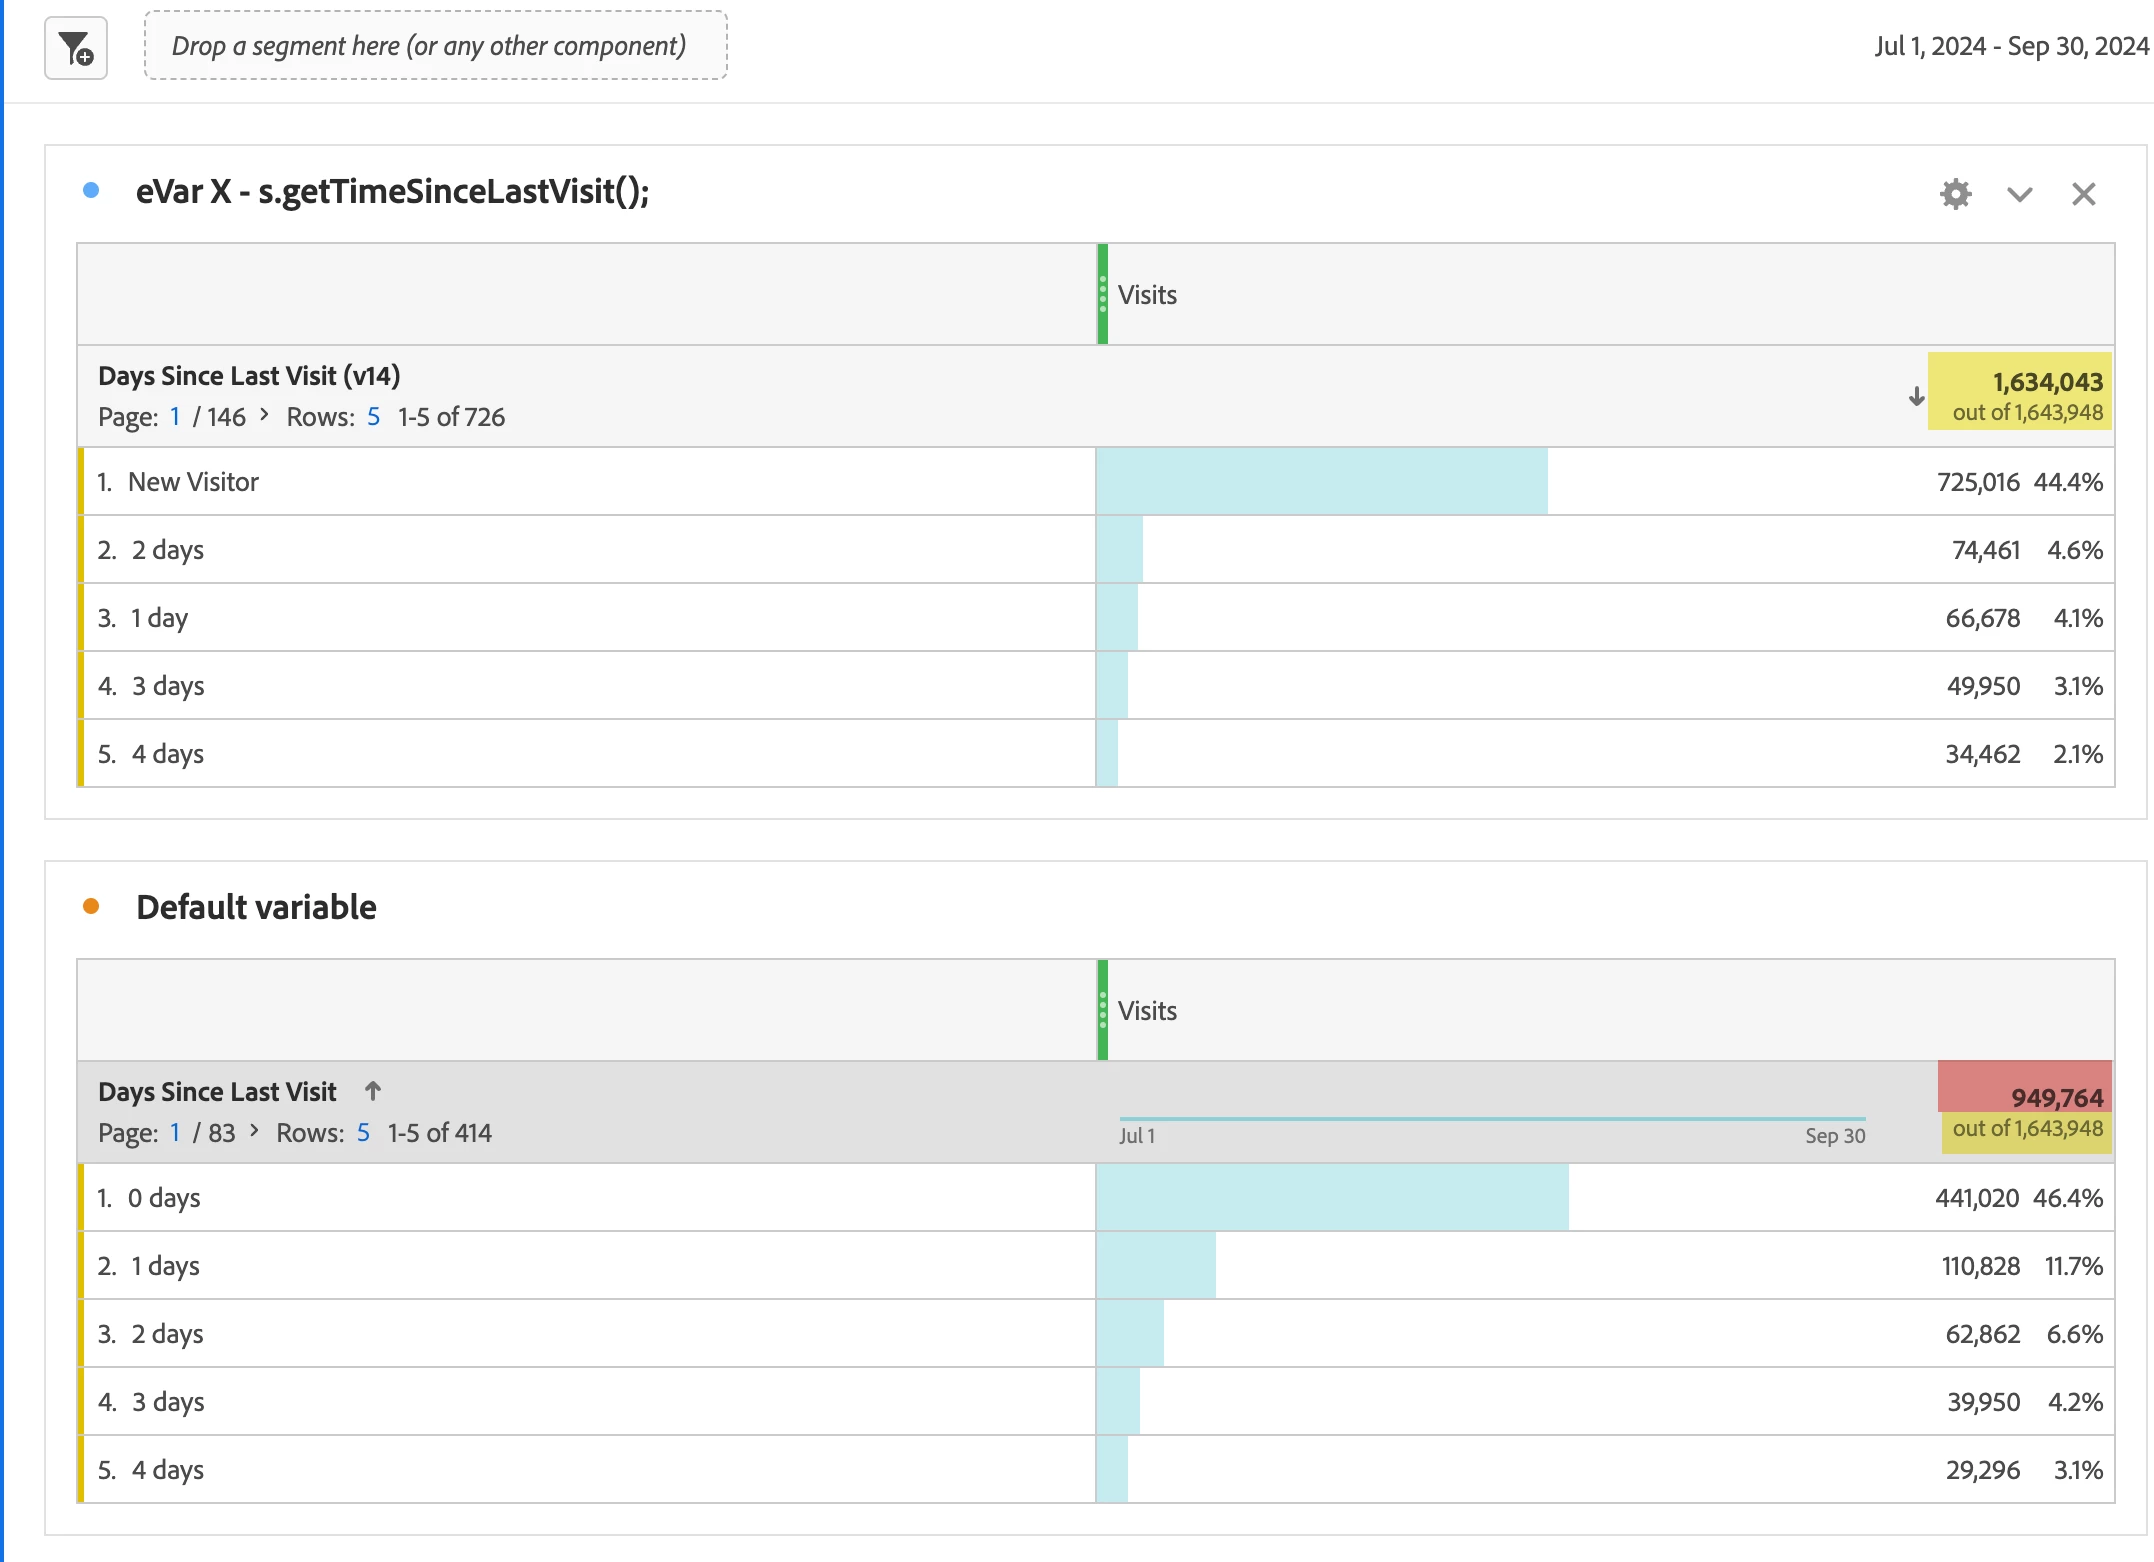Click the segment filter funnel icon
2154x1562 pixels.
pos(76,48)
